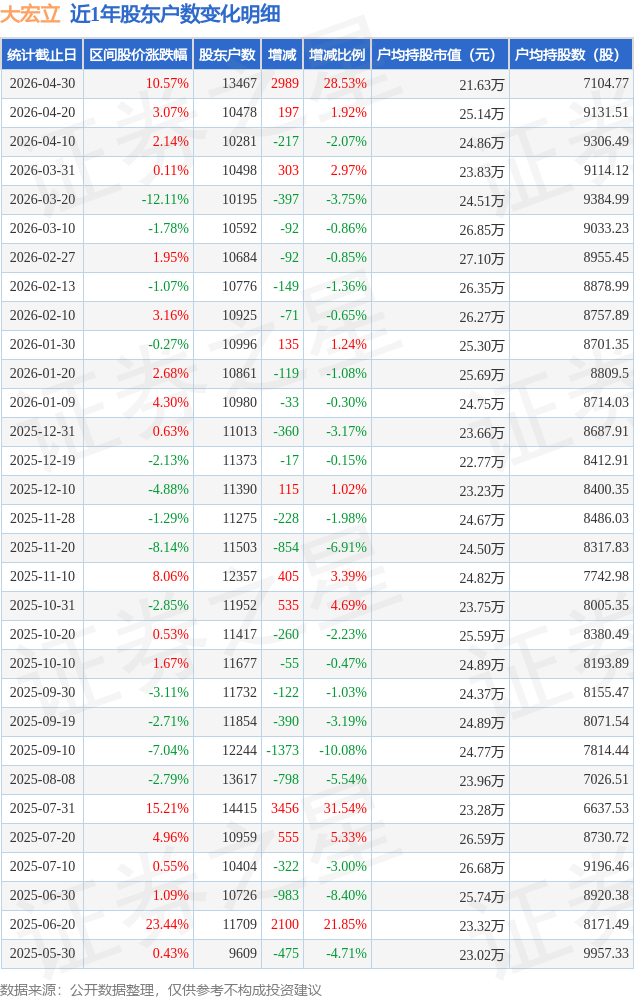Viewport: 634px width, 999px height.
Task: Click the 10.57% price change value
Action: click(x=167, y=83)
